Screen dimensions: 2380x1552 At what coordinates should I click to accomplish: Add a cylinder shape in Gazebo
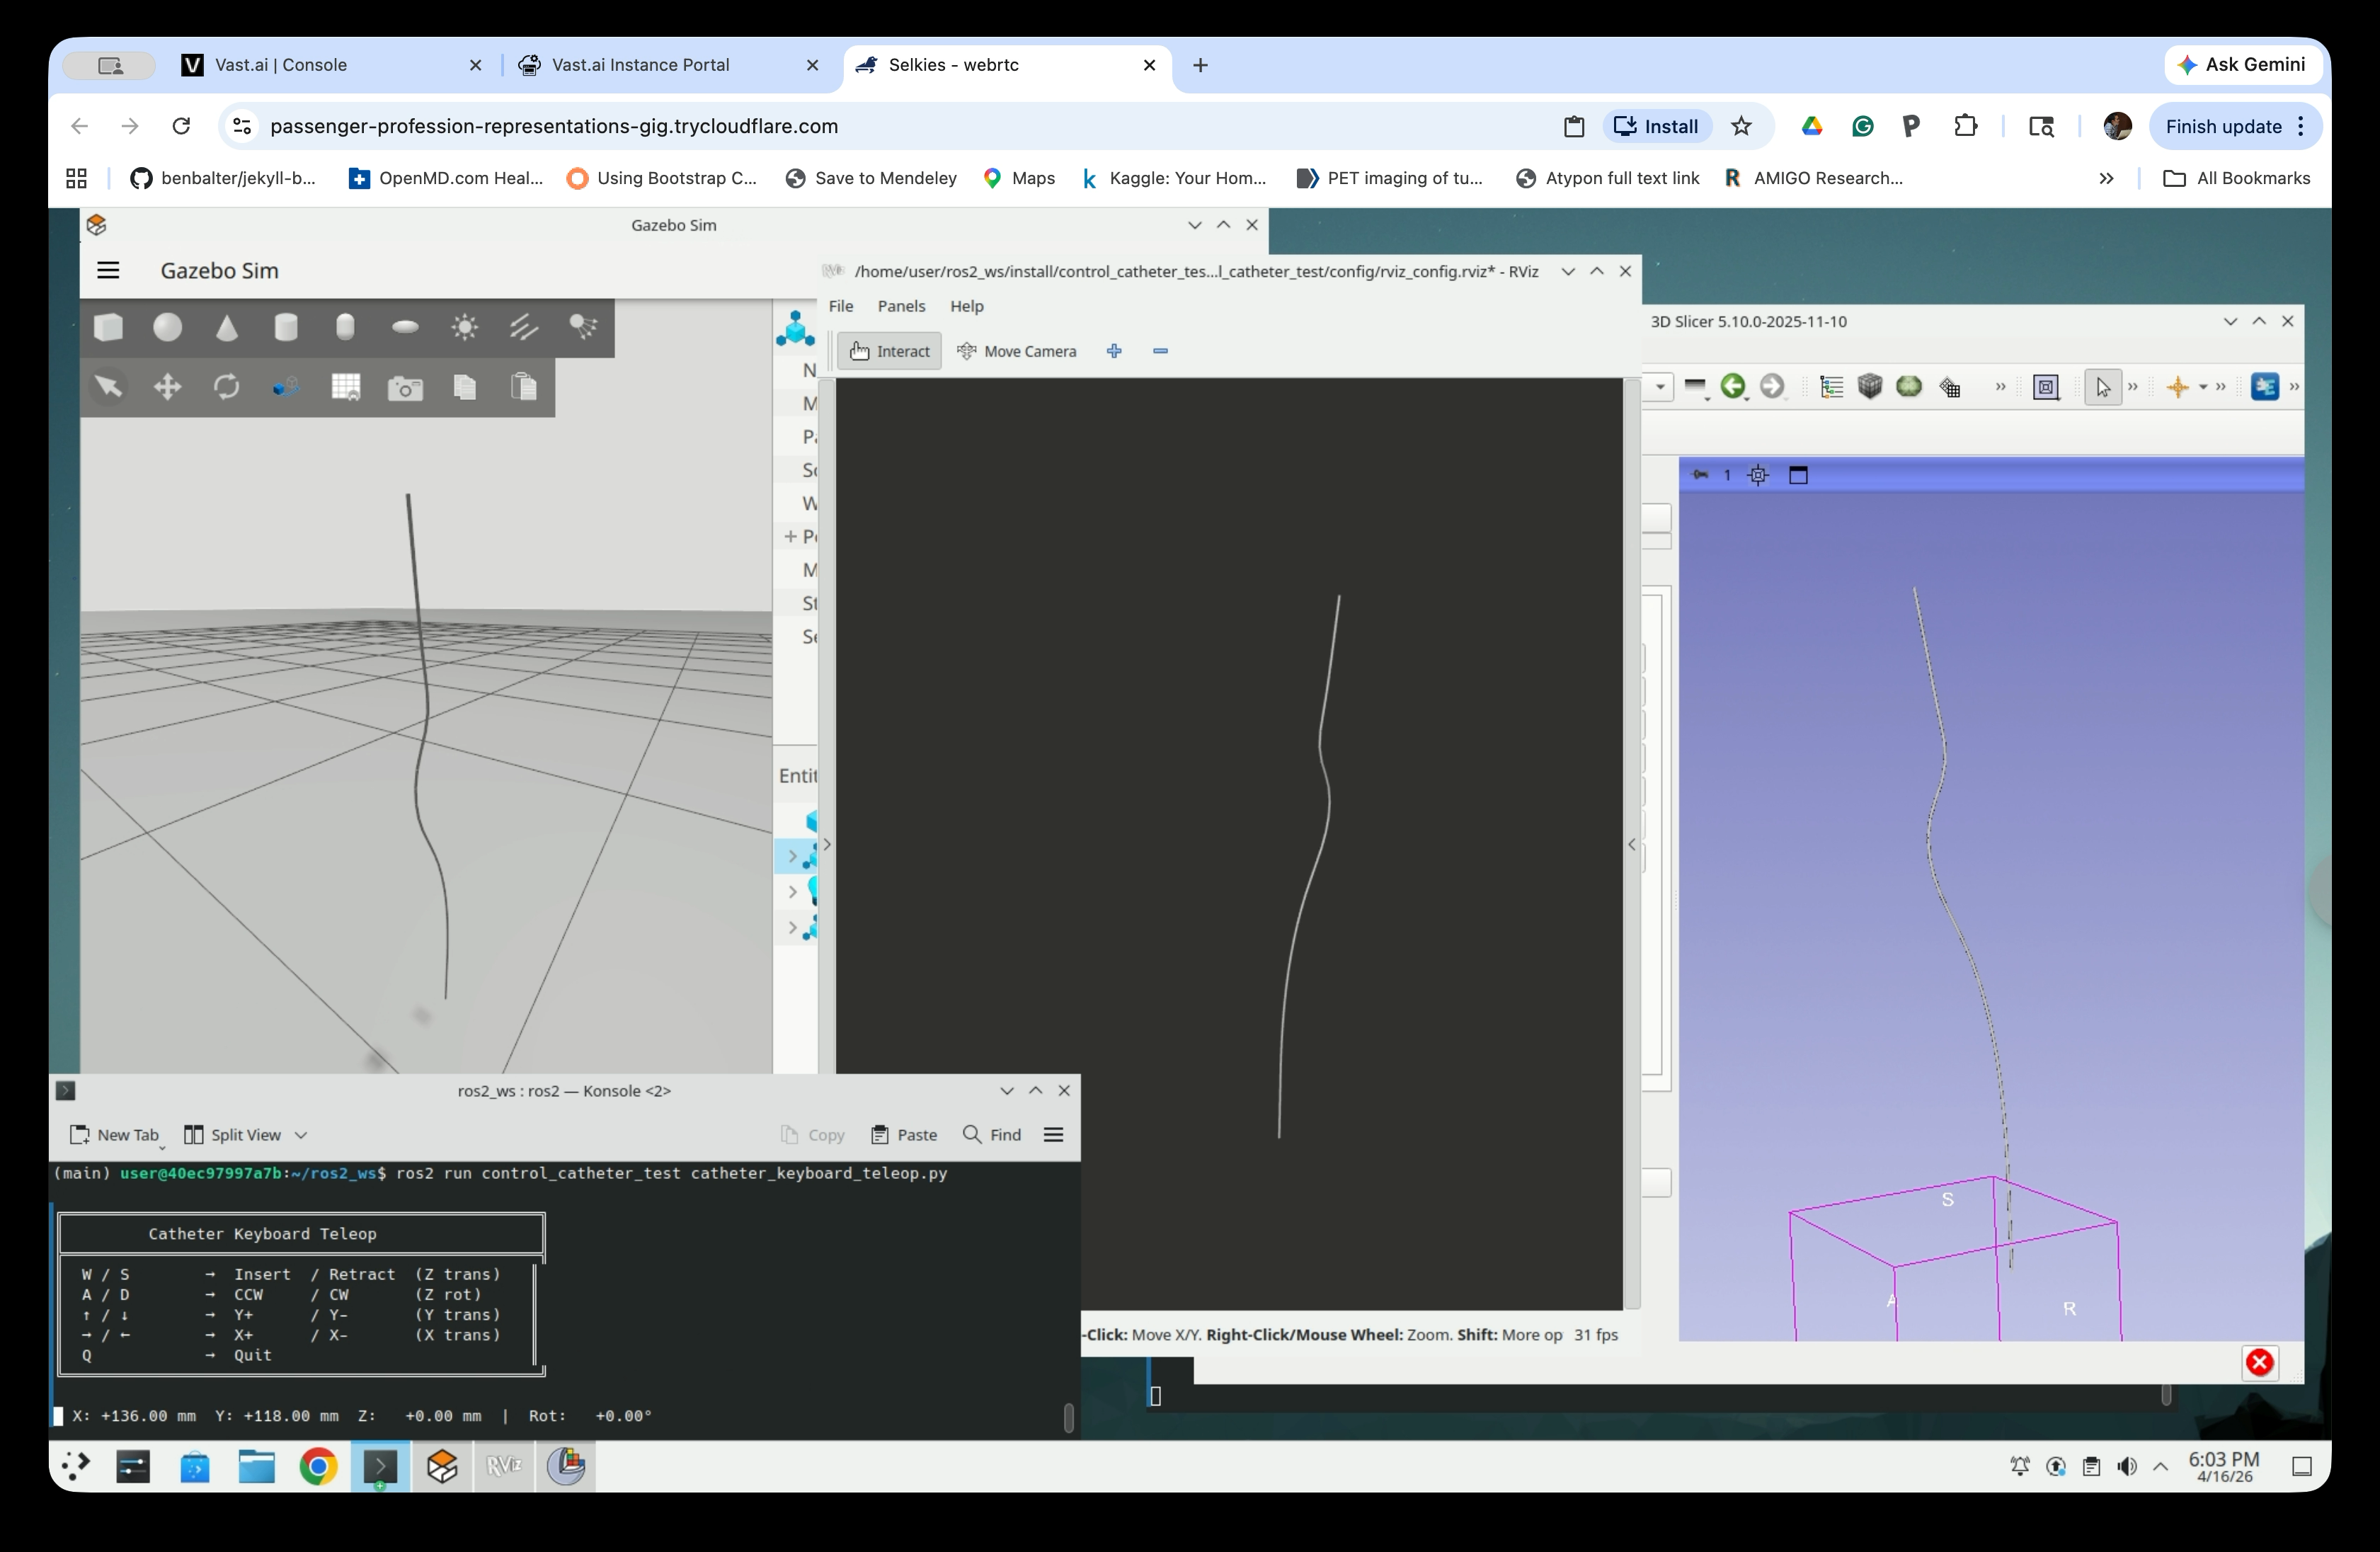point(286,327)
